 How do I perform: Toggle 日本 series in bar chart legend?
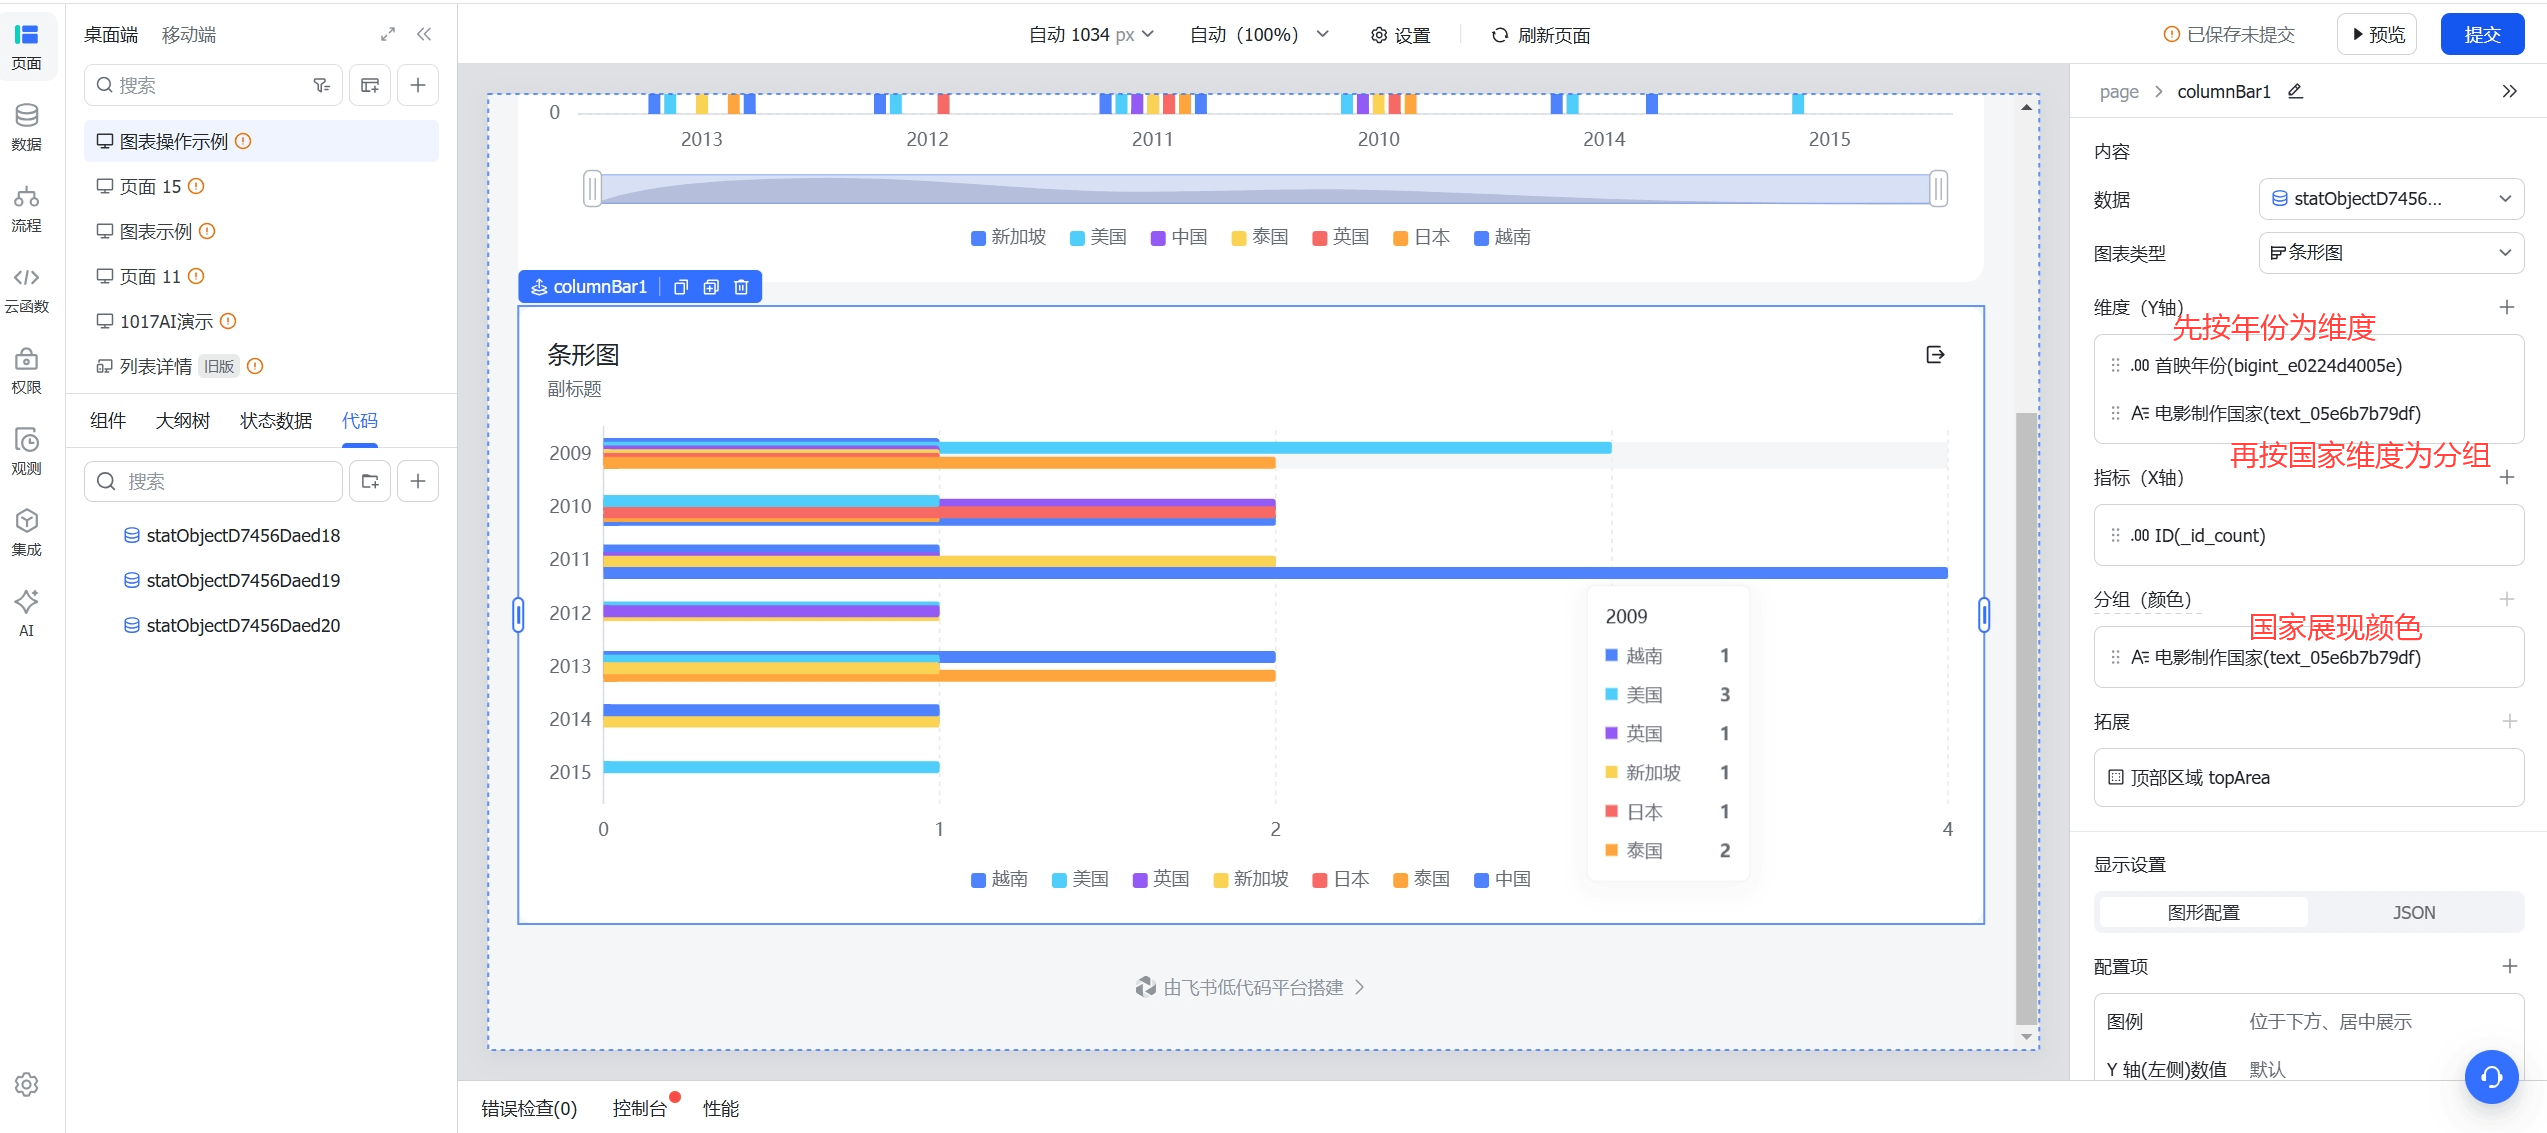point(1341,879)
